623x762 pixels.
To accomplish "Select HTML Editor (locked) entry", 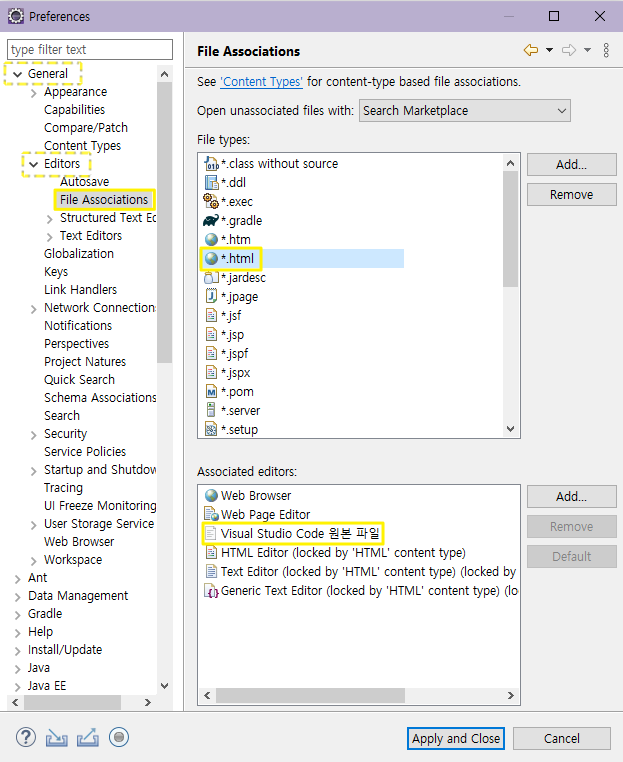I will point(343,553).
